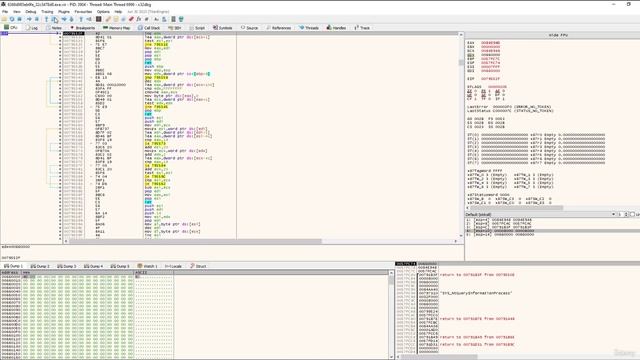Open the Calculator toolbar icon

[x=173, y=19]
